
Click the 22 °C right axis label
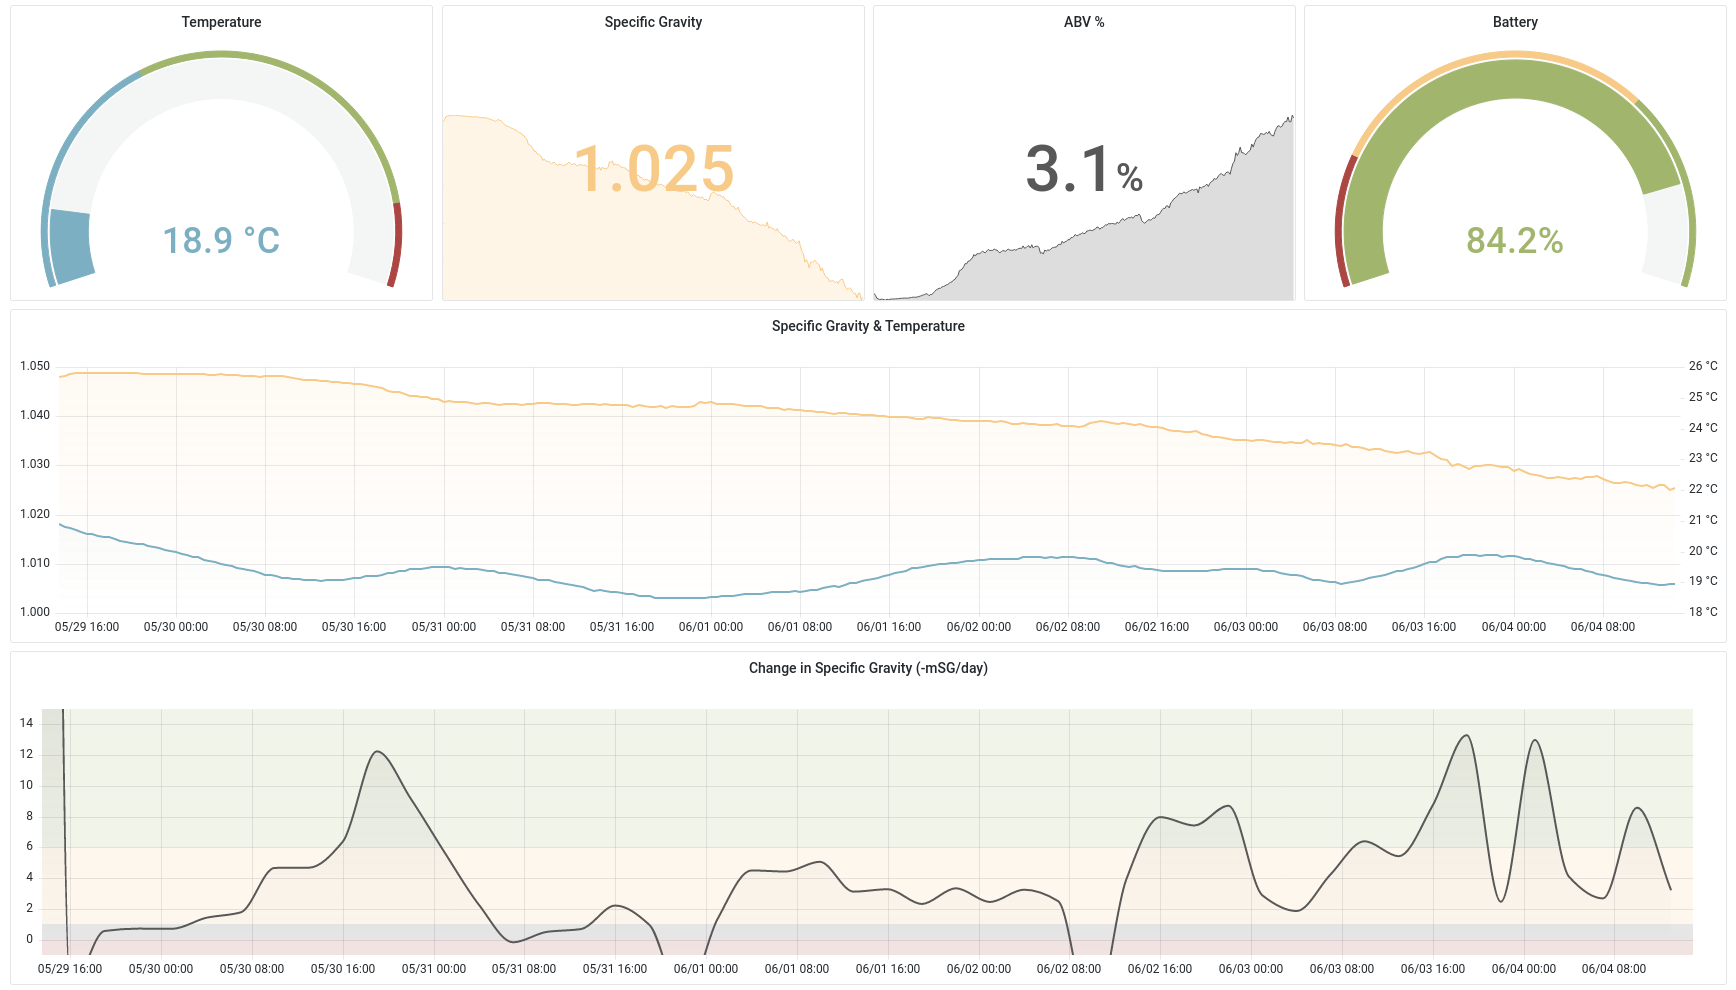click(x=1702, y=489)
